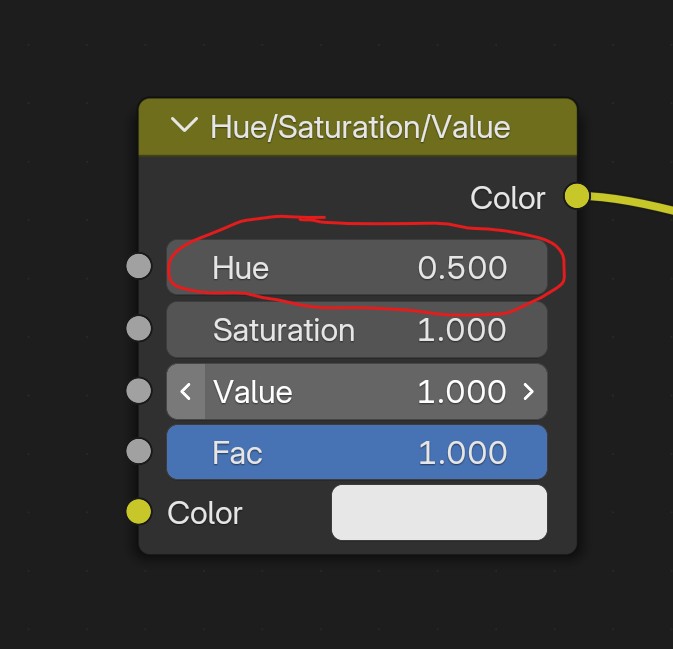Viewport: 673px width, 649px height.
Task: Click the yellow Color input socket
Action: click(x=139, y=512)
